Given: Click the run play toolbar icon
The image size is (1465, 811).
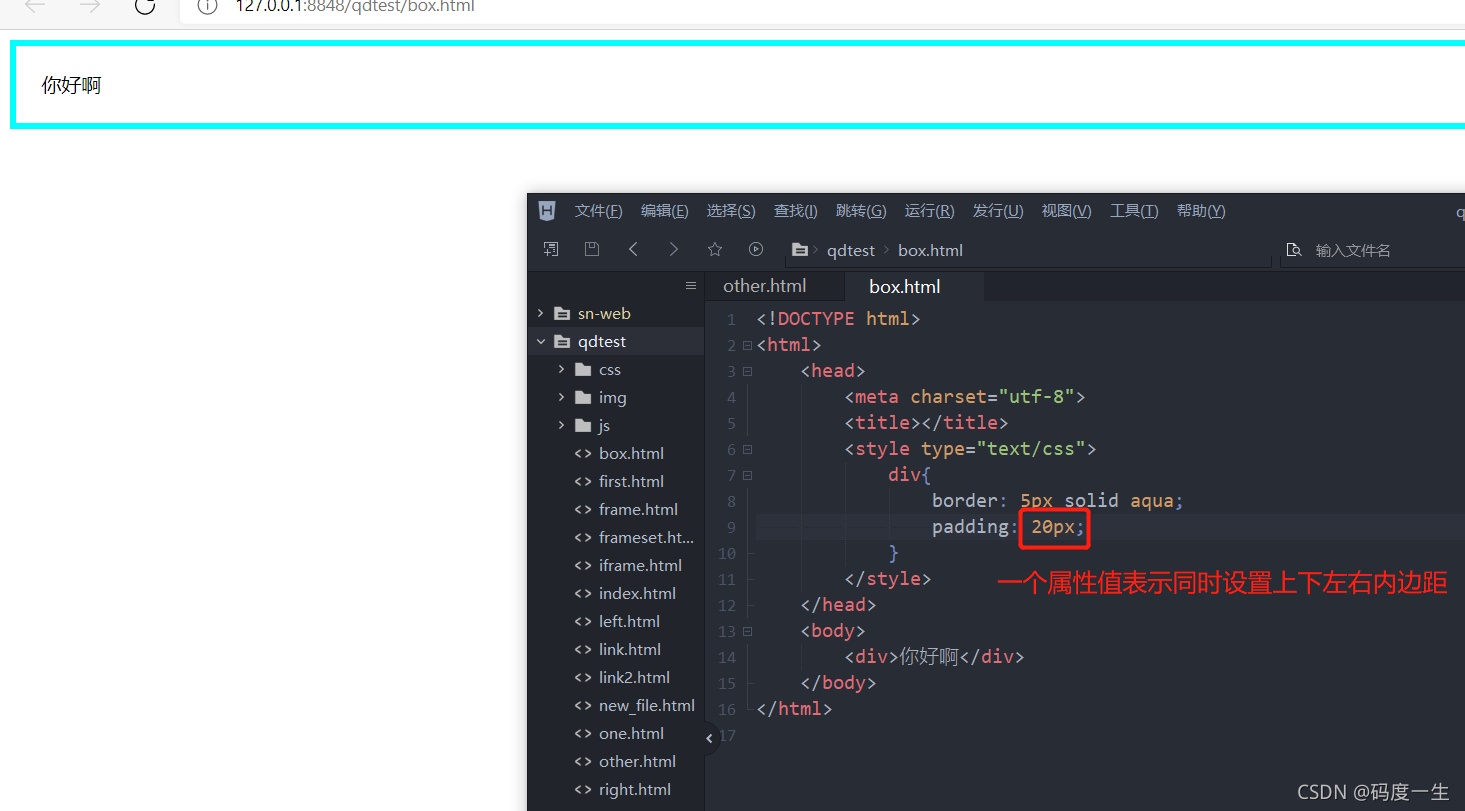Looking at the screenshot, I should click(756, 249).
